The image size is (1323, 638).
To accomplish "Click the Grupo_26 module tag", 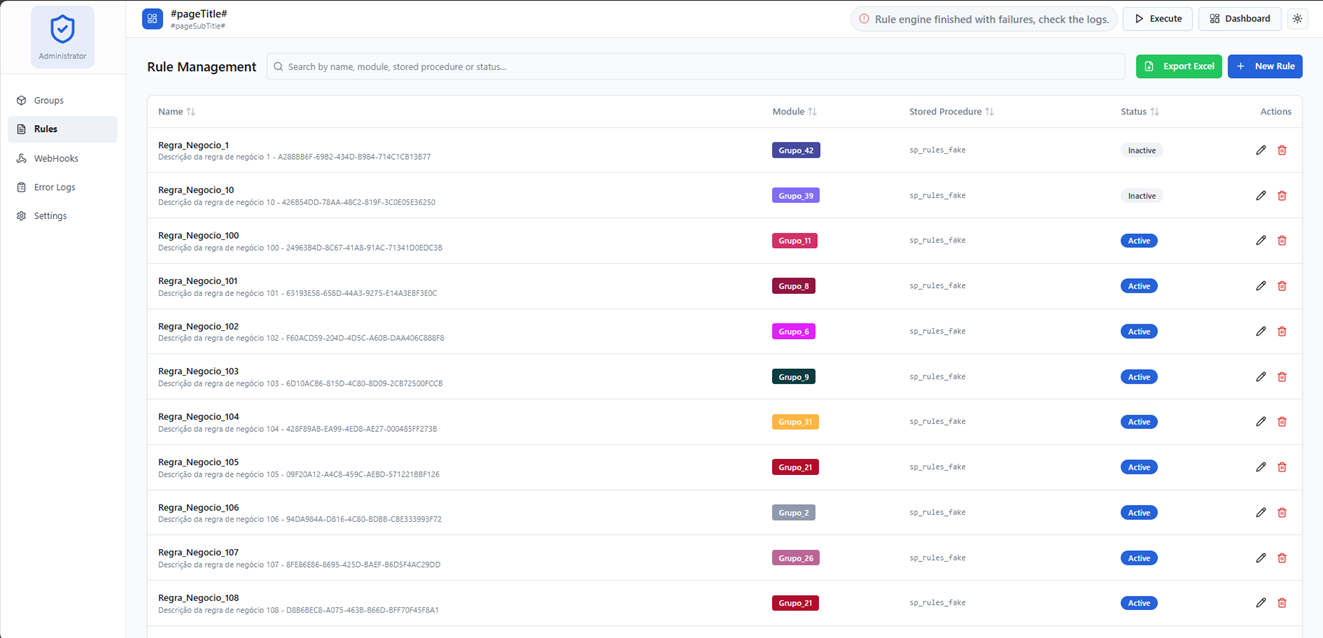I will (x=796, y=558).
